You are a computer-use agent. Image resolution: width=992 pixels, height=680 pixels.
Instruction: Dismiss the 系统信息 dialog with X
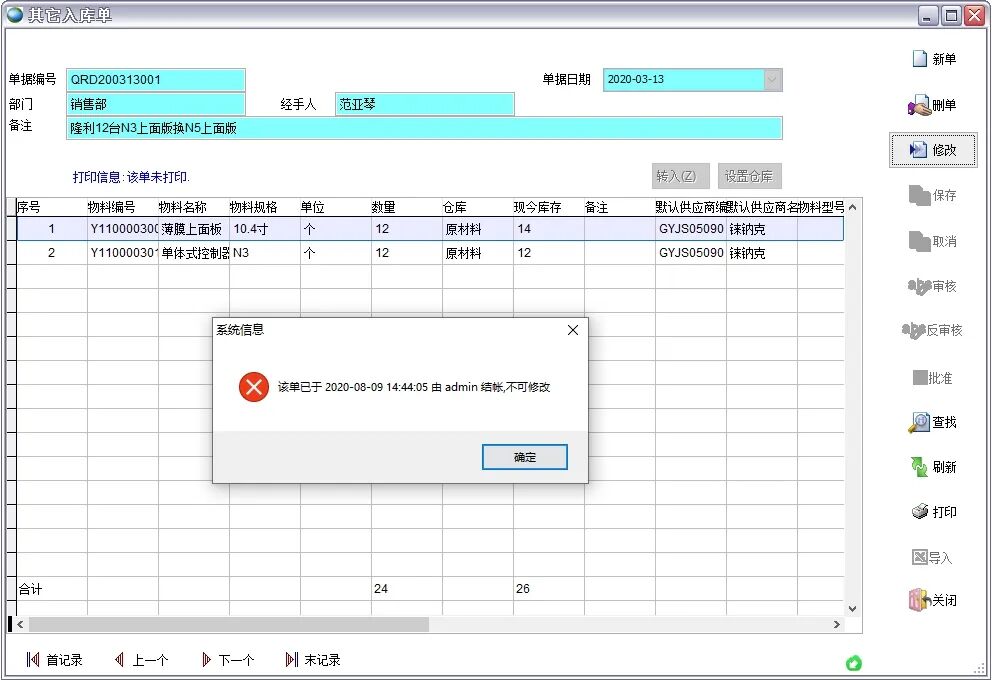pyautogui.click(x=573, y=330)
